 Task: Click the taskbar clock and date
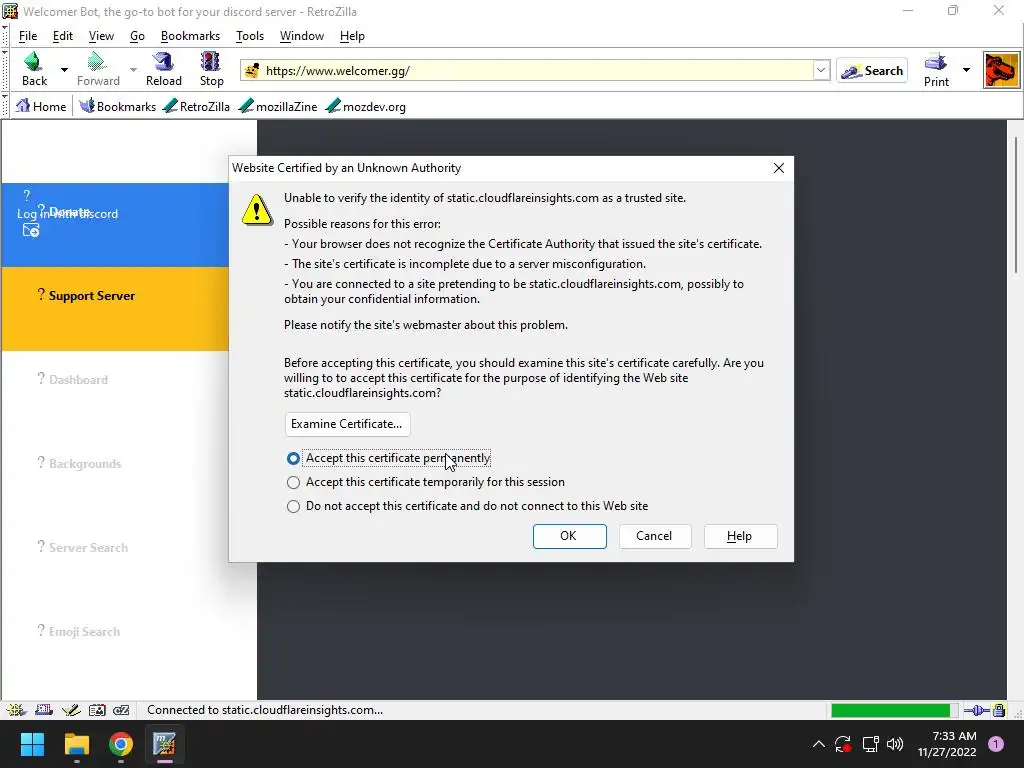(947, 744)
